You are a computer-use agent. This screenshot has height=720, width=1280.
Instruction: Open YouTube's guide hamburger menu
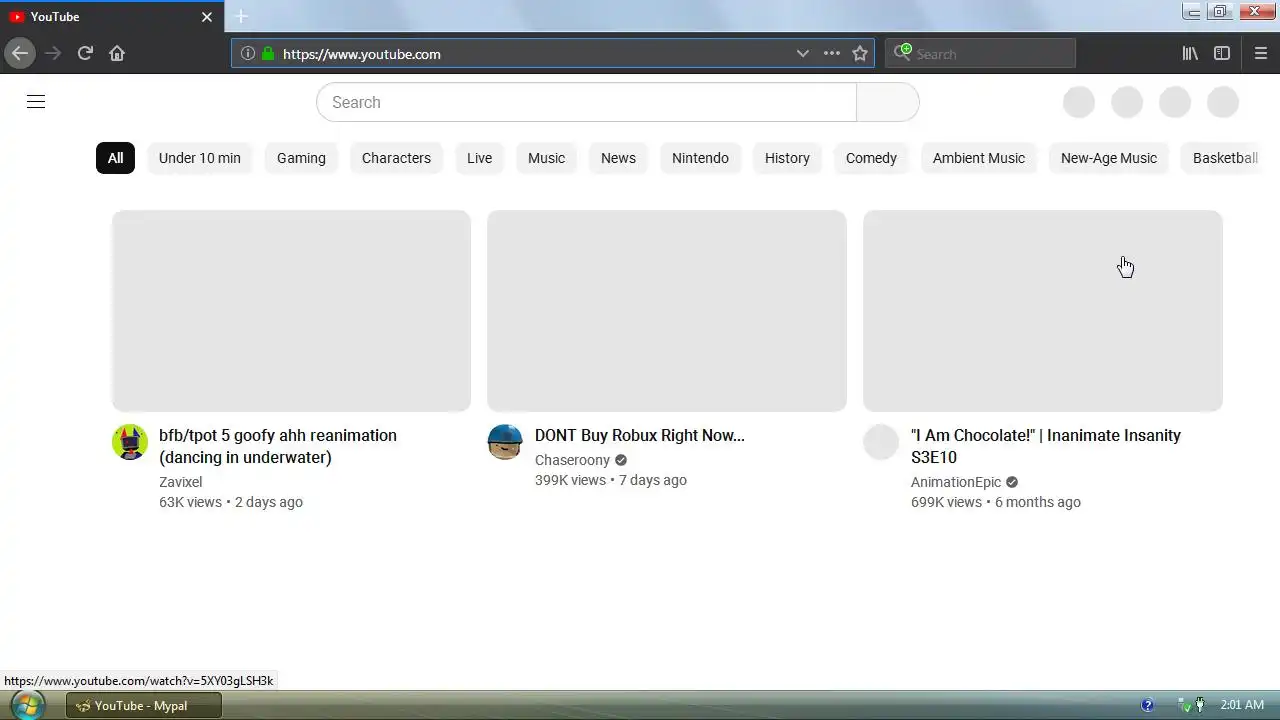(36, 102)
